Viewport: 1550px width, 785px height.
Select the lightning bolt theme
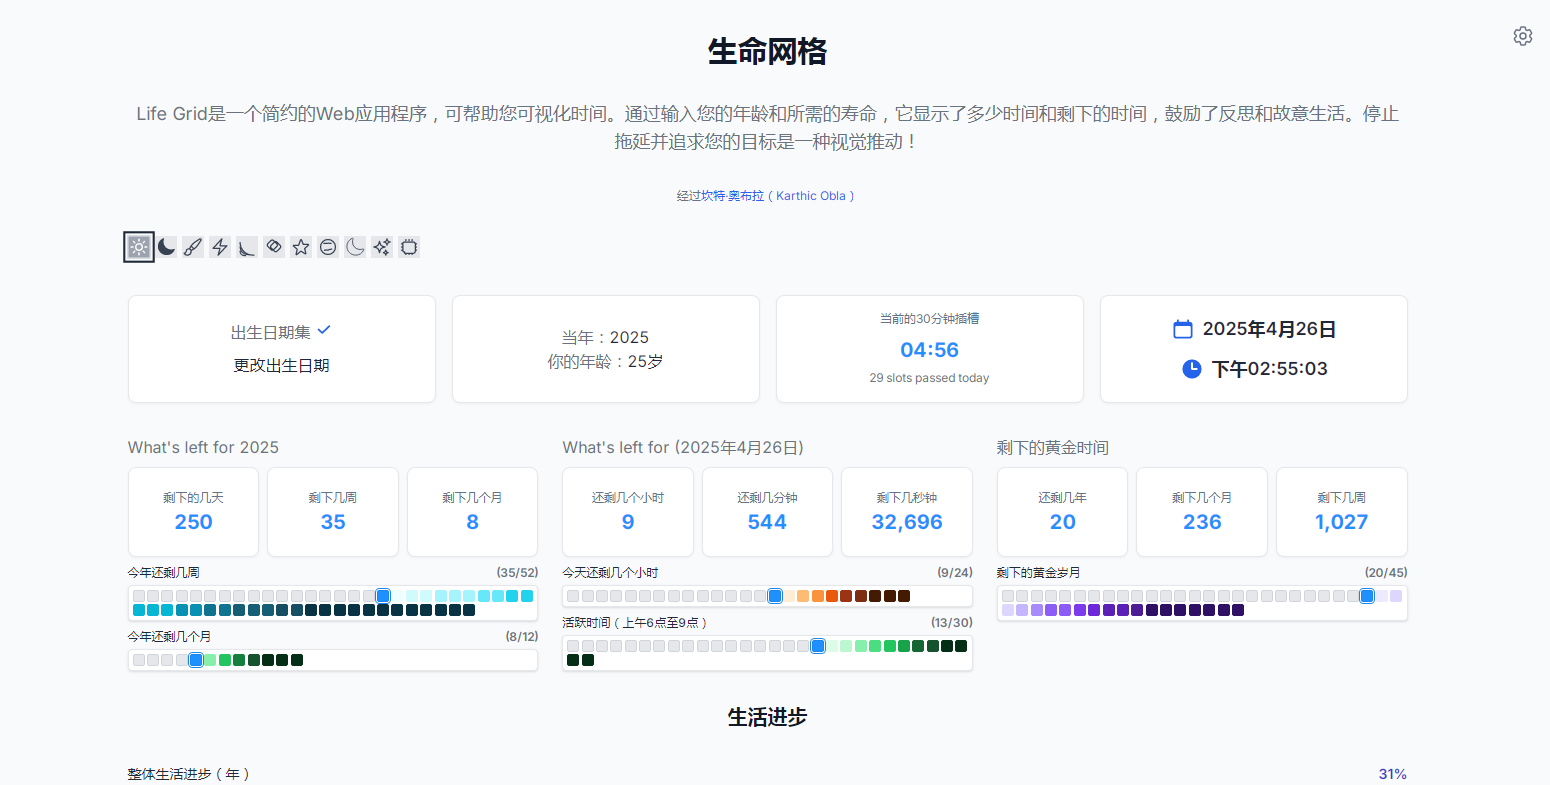220,247
